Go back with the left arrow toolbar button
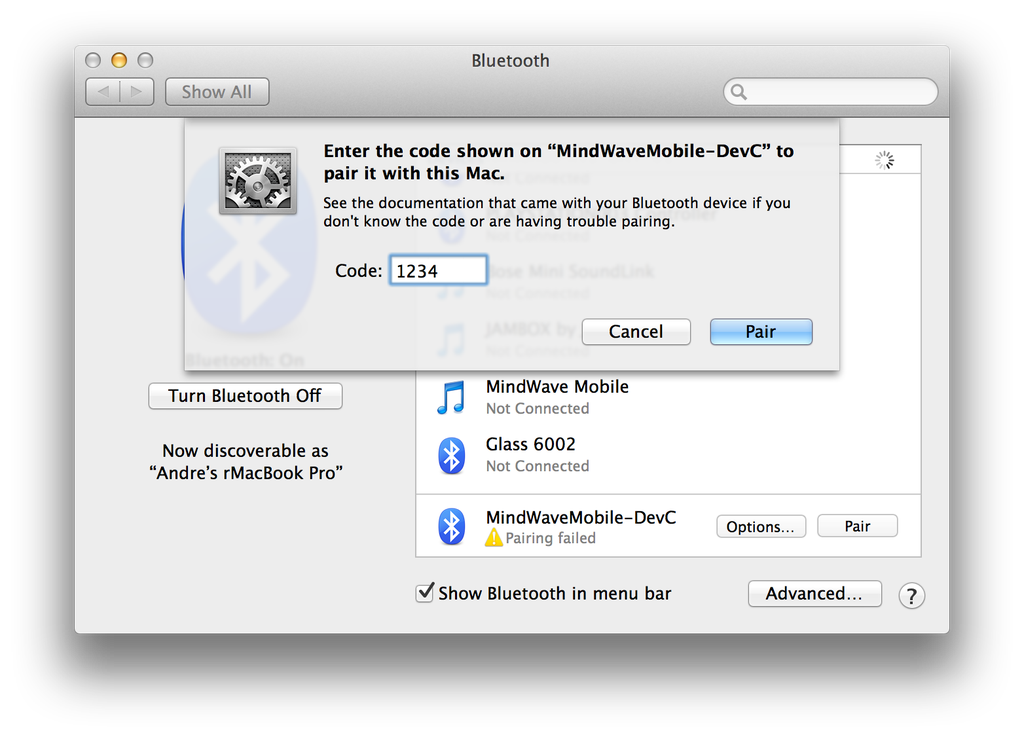Screen dimensions: 1024x737 tap(103, 92)
